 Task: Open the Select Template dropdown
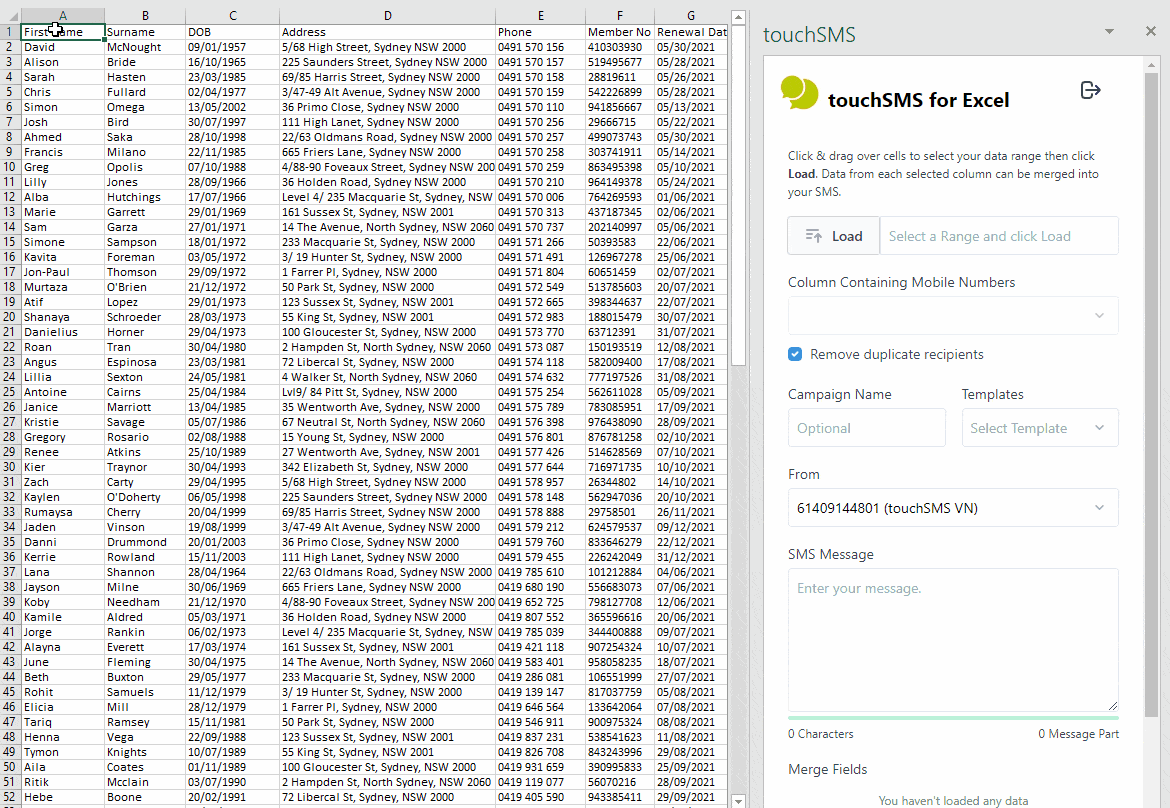1039,428
